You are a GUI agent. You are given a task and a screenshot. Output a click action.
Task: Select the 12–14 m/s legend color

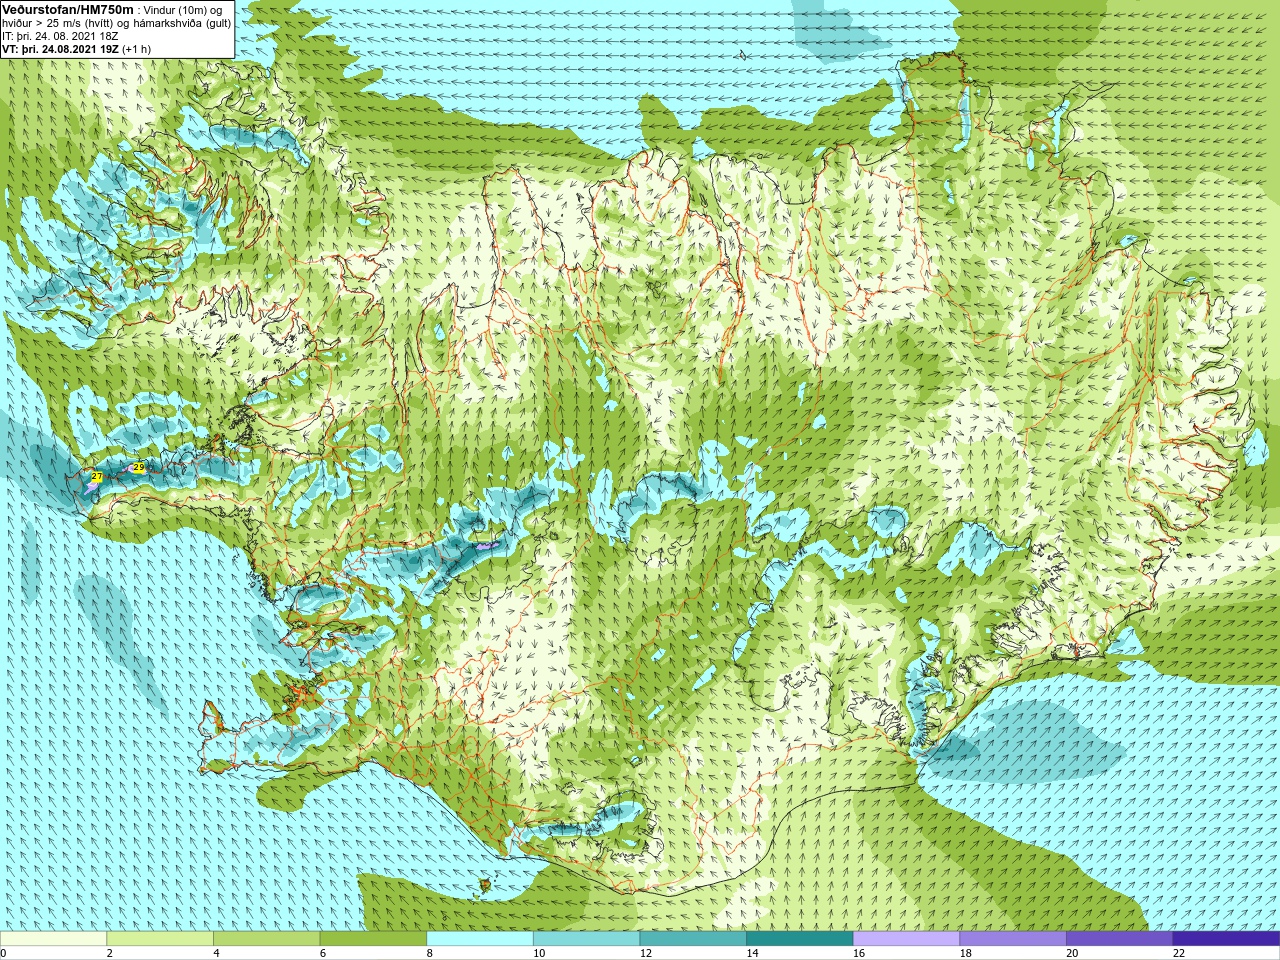click(x=693, y=939)
